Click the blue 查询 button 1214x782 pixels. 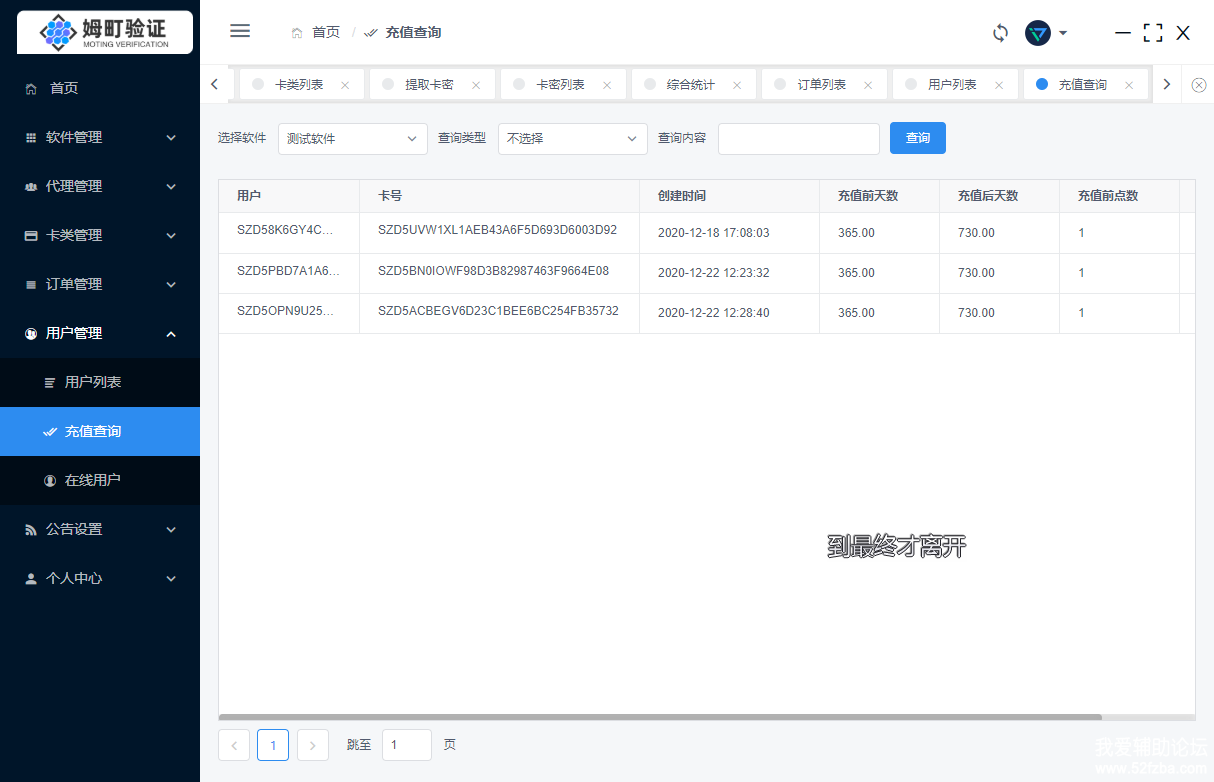pos(917,138)
